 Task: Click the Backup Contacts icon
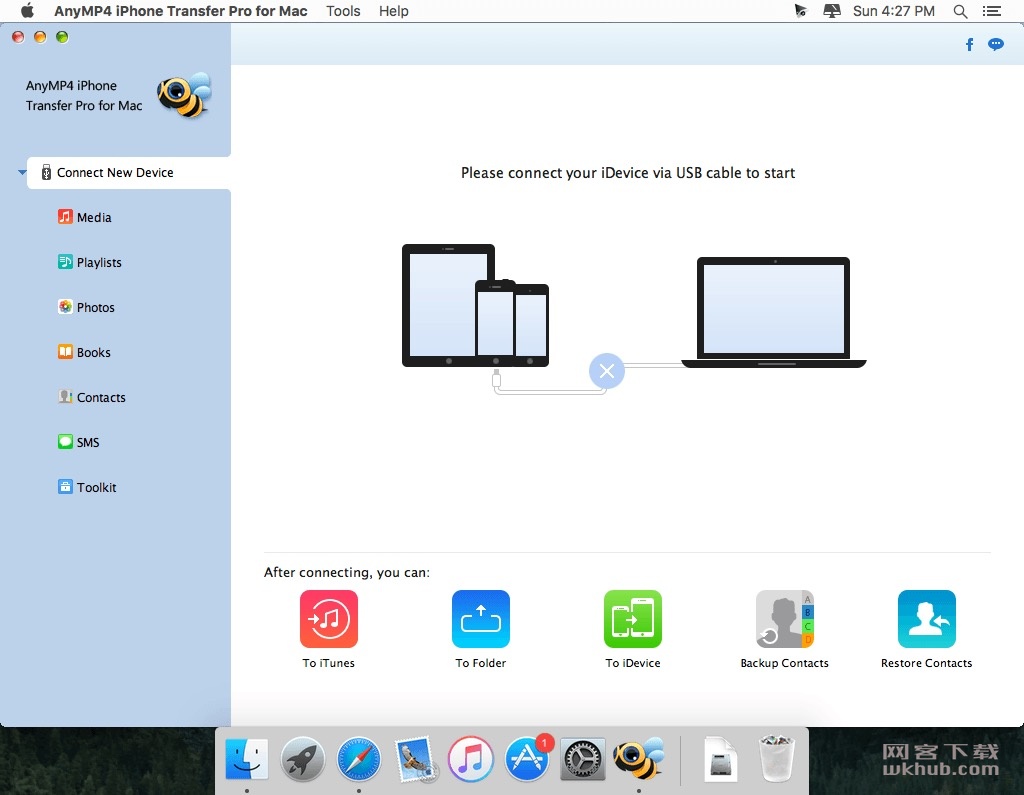click(784, 619)
